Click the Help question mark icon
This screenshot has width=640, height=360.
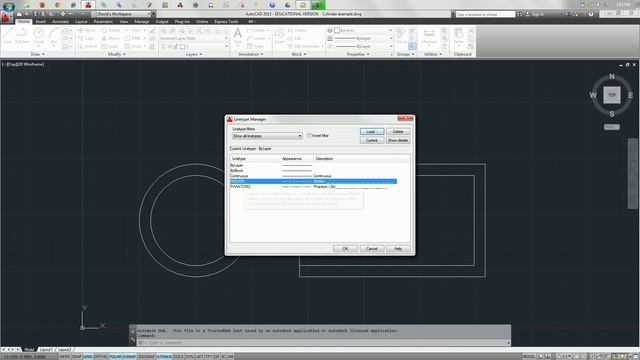[591, 14]
